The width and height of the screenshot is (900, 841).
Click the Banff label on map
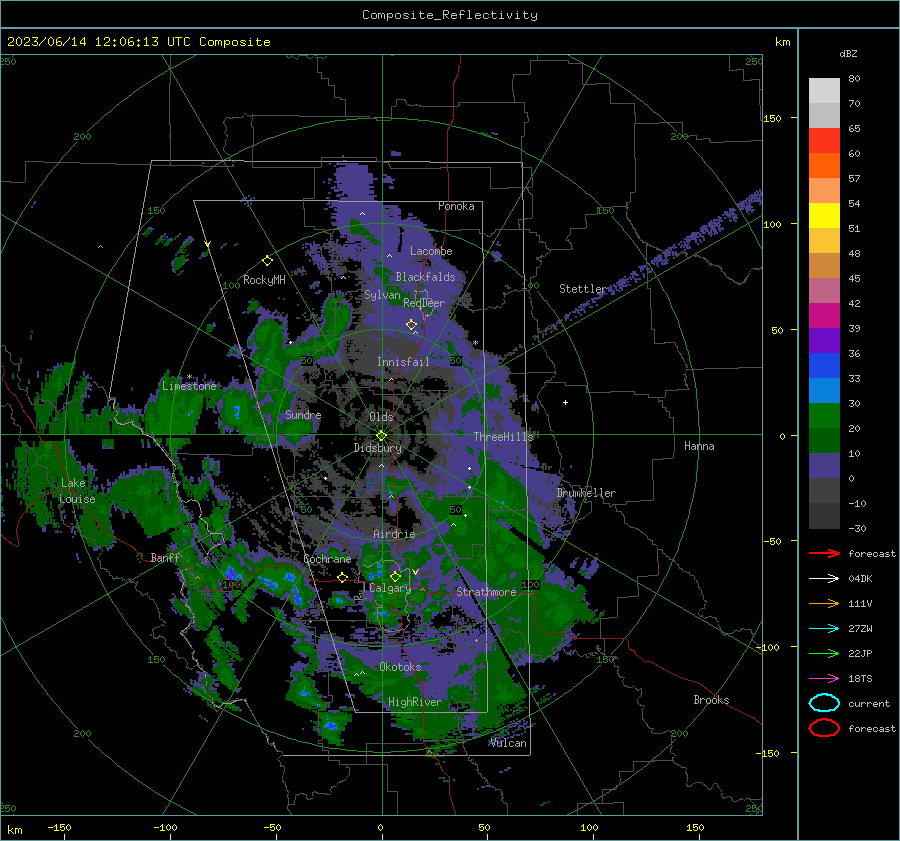(165, 558)
